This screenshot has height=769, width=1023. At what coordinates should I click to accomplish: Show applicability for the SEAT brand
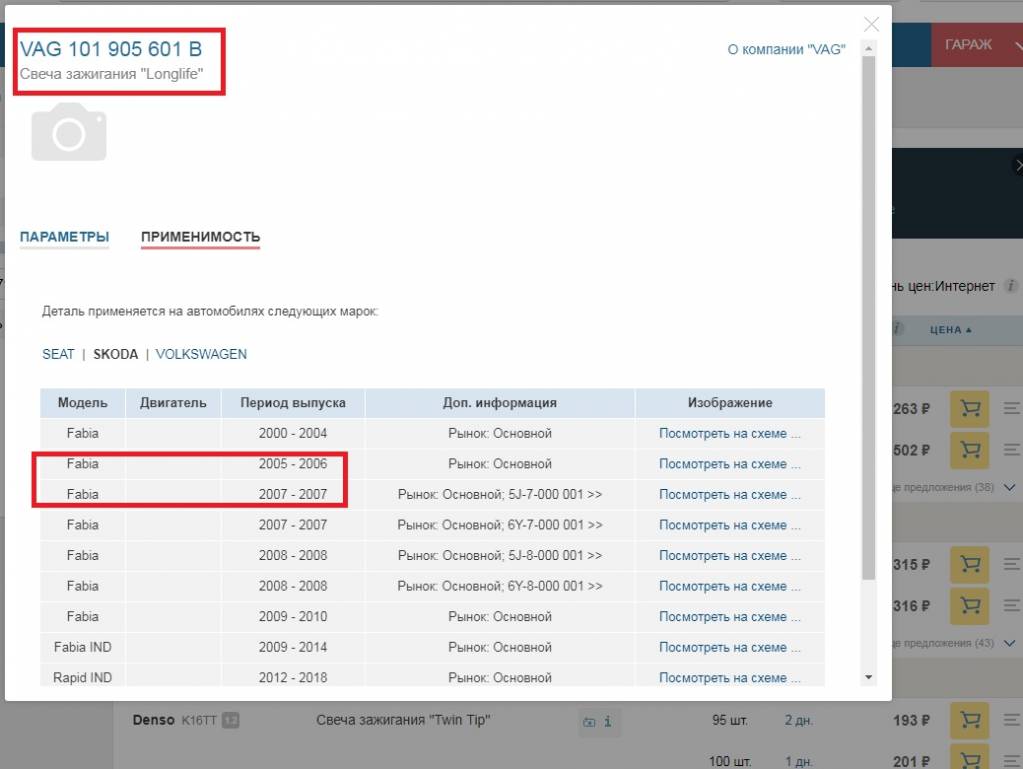58,354
